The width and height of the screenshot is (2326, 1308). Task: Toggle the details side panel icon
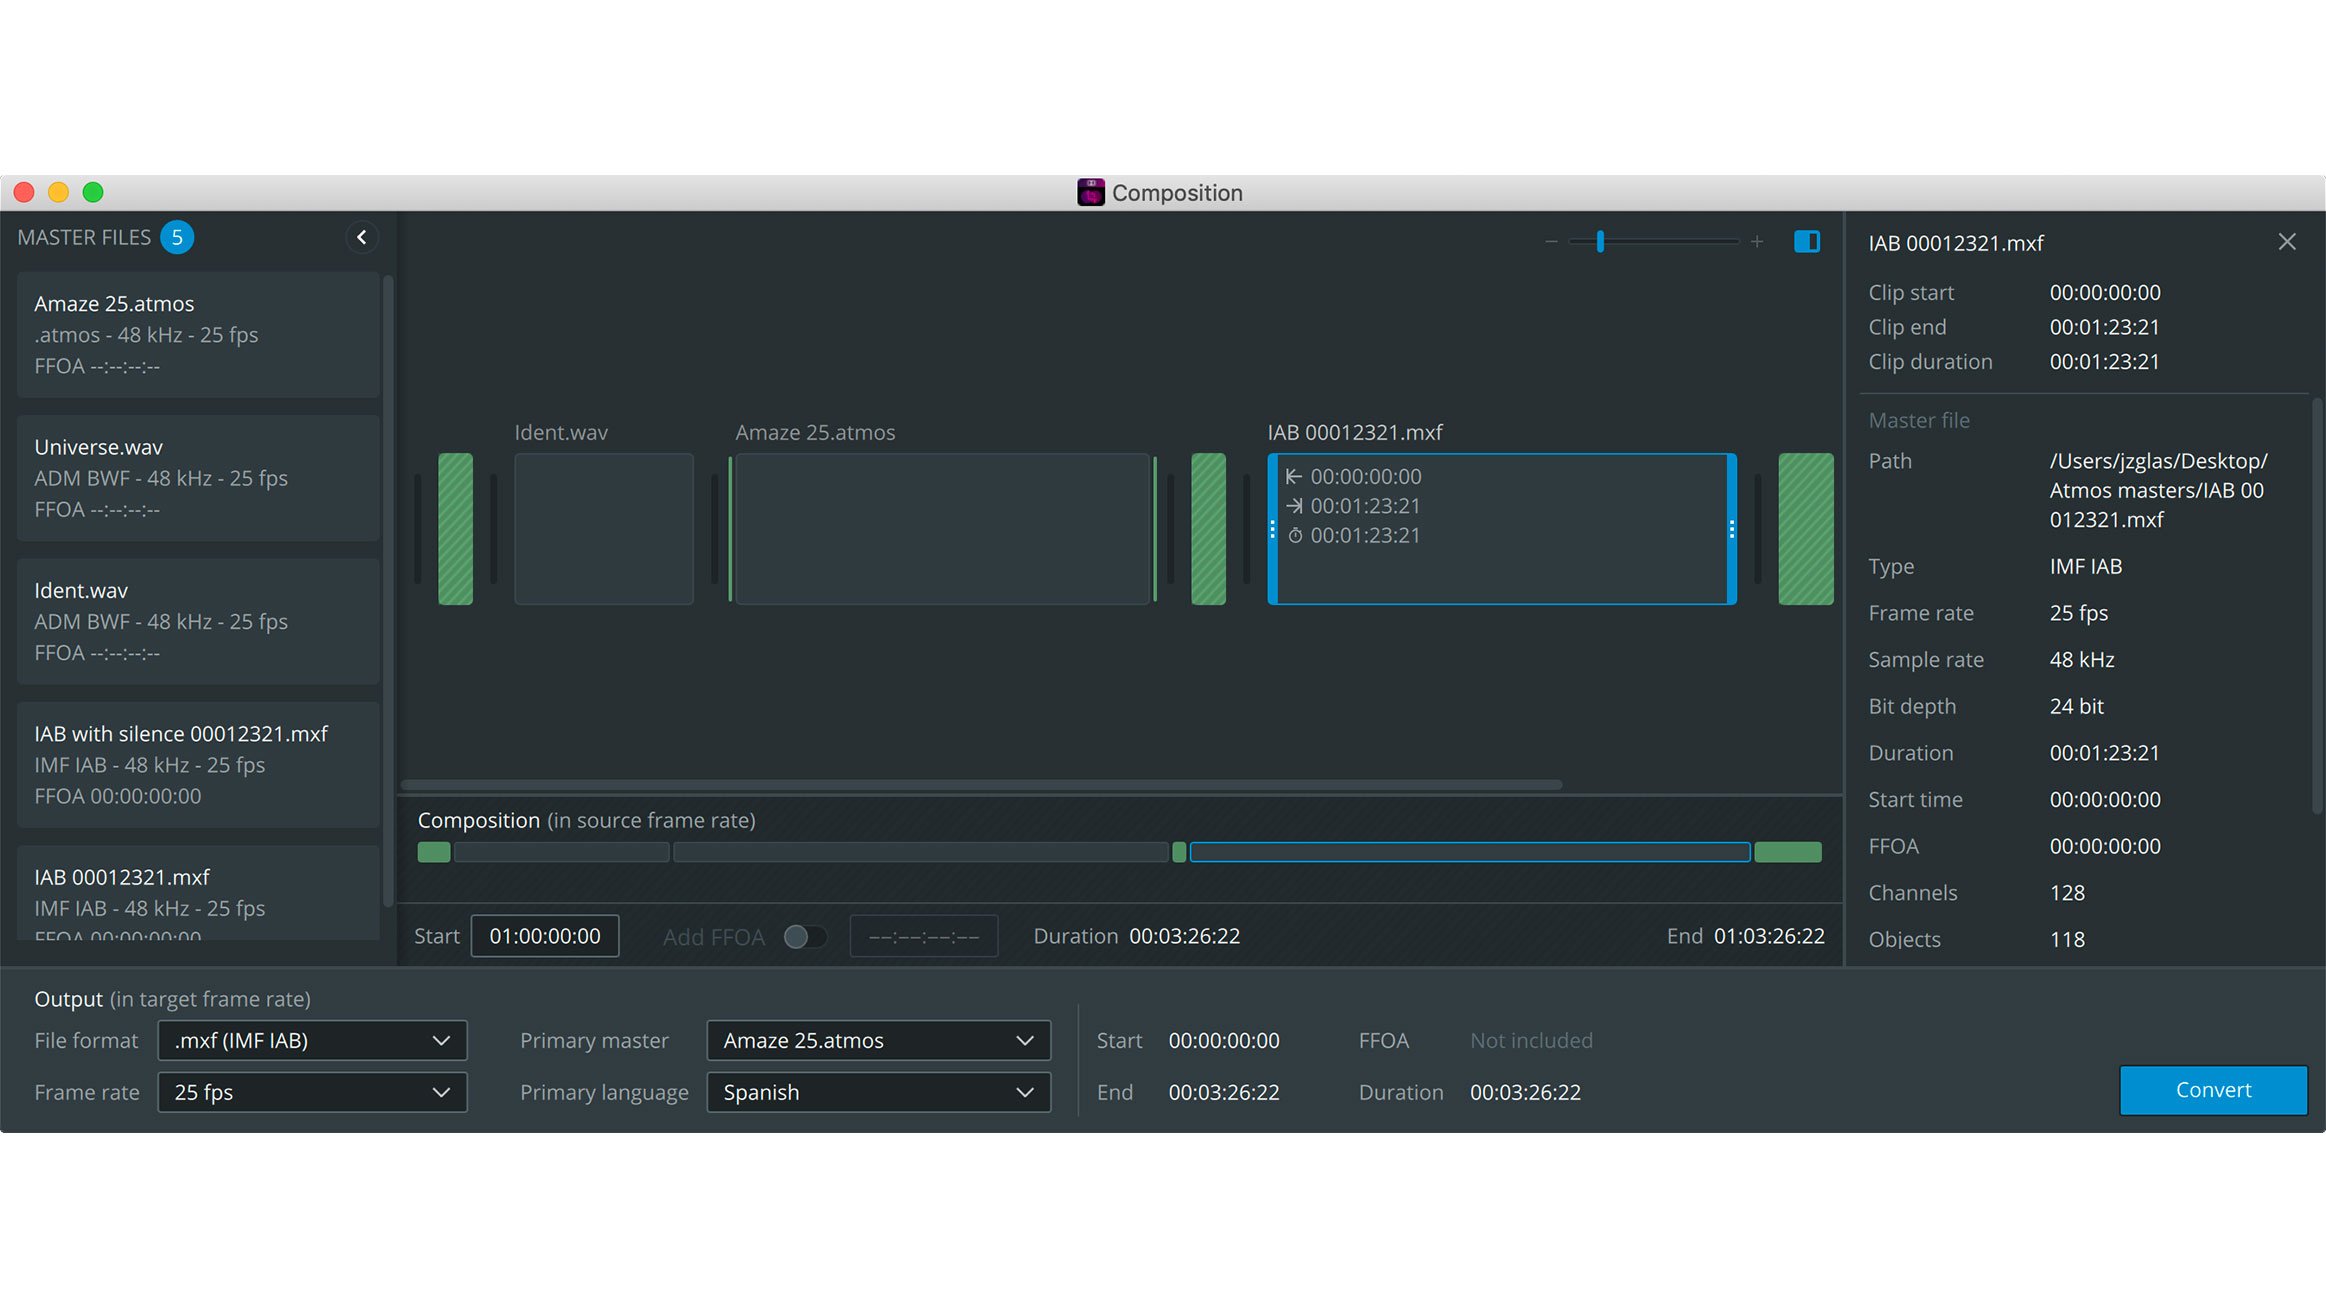(1806, 241)
